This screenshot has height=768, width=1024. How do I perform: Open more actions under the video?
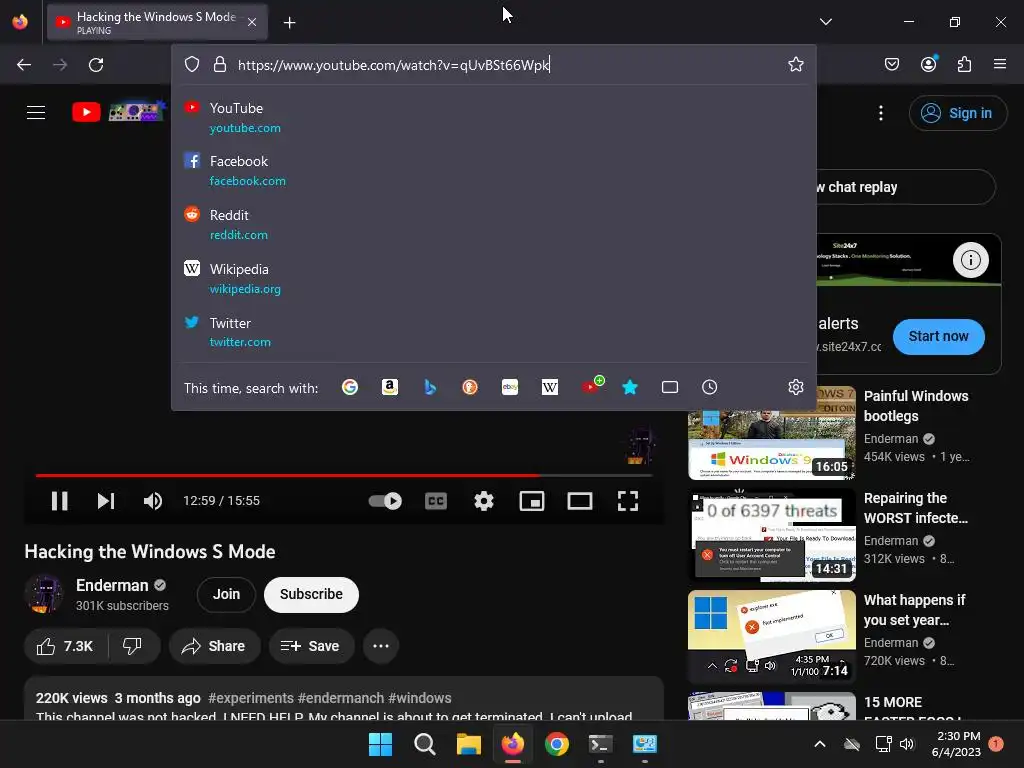pyautogui.click(x=381, y=646)
